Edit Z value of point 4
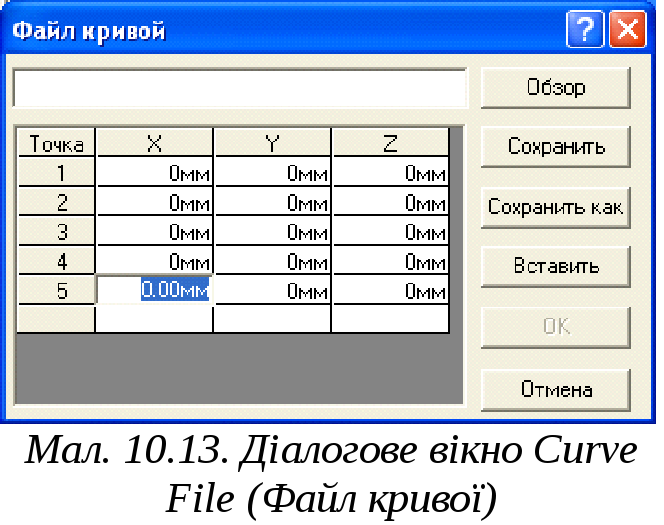This screenshot has height=525, width=664. [390, 261]
